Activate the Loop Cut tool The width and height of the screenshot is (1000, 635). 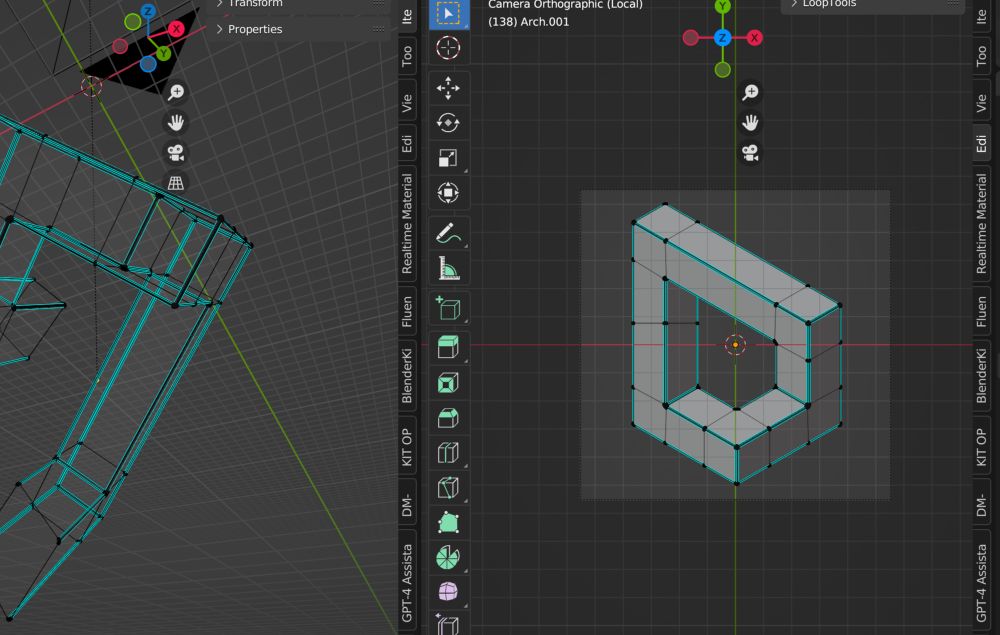(x=448, y=453)
